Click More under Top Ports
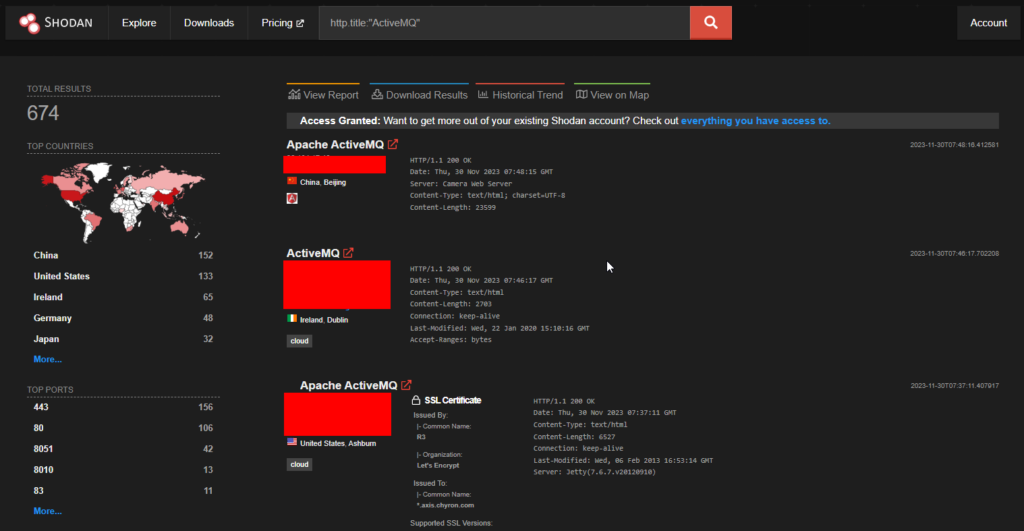 click(x=48, y=511)
